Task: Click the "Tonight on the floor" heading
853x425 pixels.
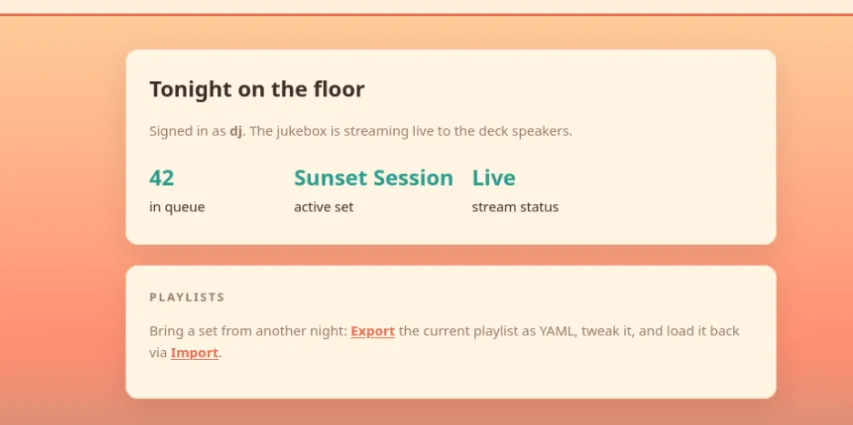Action: tap(257, 89)
